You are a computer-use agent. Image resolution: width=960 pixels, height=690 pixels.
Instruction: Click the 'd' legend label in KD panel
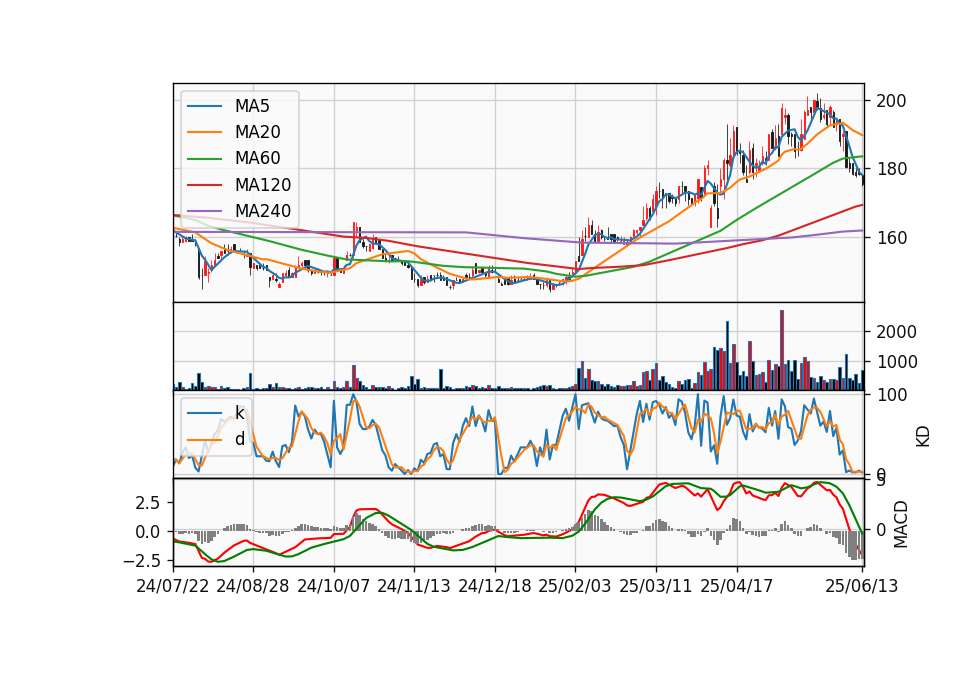[240, 439]
